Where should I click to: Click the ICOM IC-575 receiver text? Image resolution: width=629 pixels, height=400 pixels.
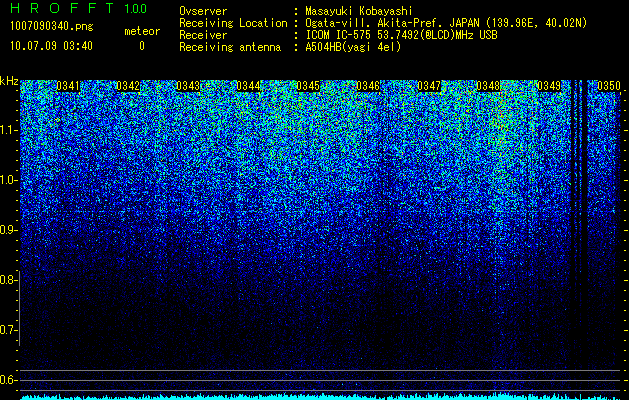(x=401, y=35)
